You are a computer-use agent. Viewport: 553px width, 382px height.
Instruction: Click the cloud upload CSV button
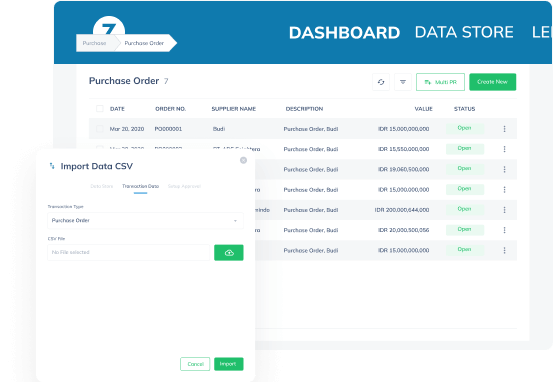tap(229, 253)
